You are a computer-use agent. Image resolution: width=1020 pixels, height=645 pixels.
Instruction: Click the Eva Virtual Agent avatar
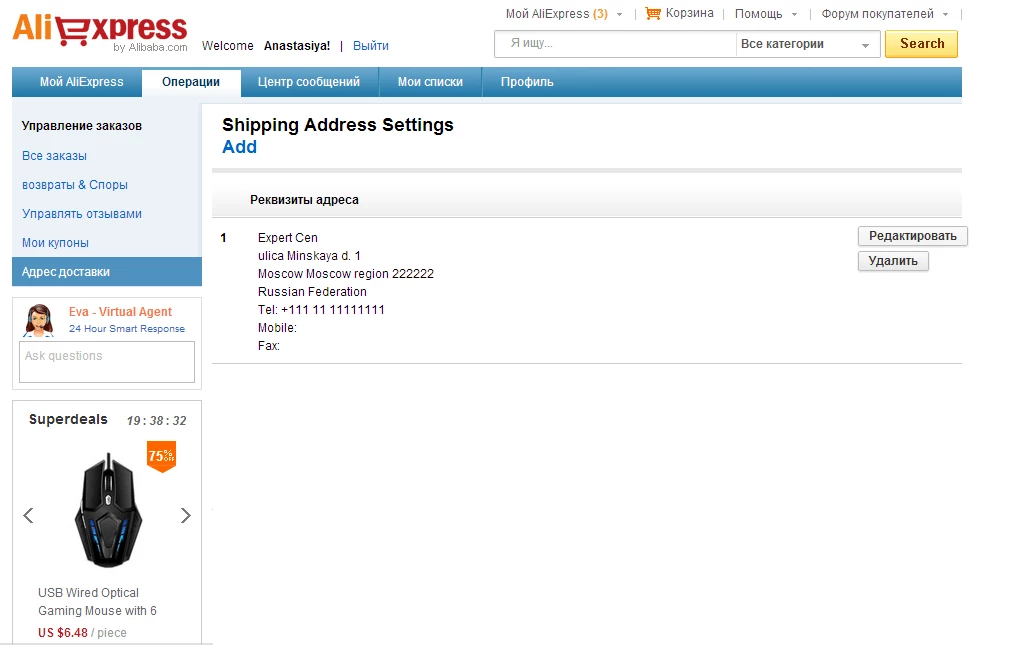[x=40, y=320]
